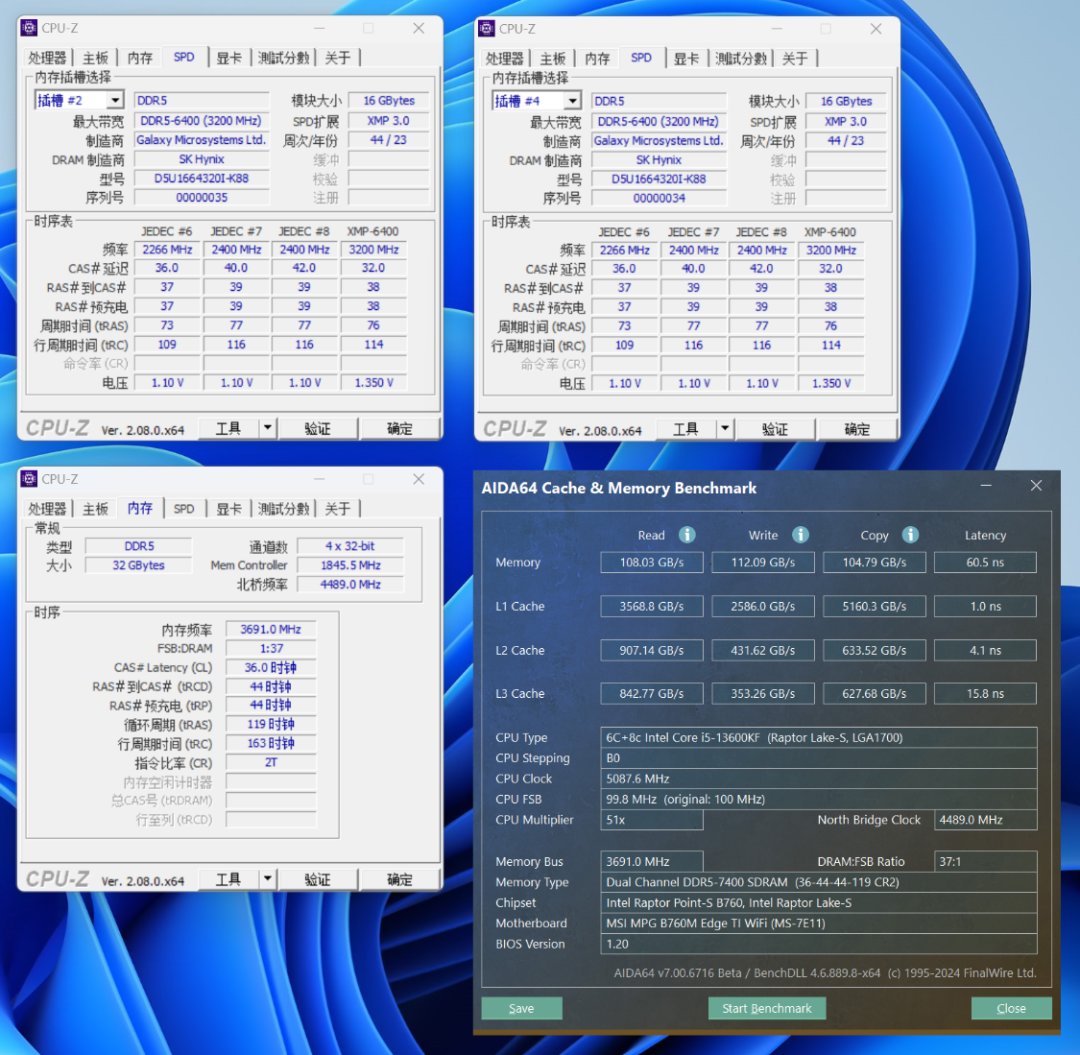
Task: Click XMP-6400 voltage 1.350 V in top-left CPU-Z
Action: 373,382
